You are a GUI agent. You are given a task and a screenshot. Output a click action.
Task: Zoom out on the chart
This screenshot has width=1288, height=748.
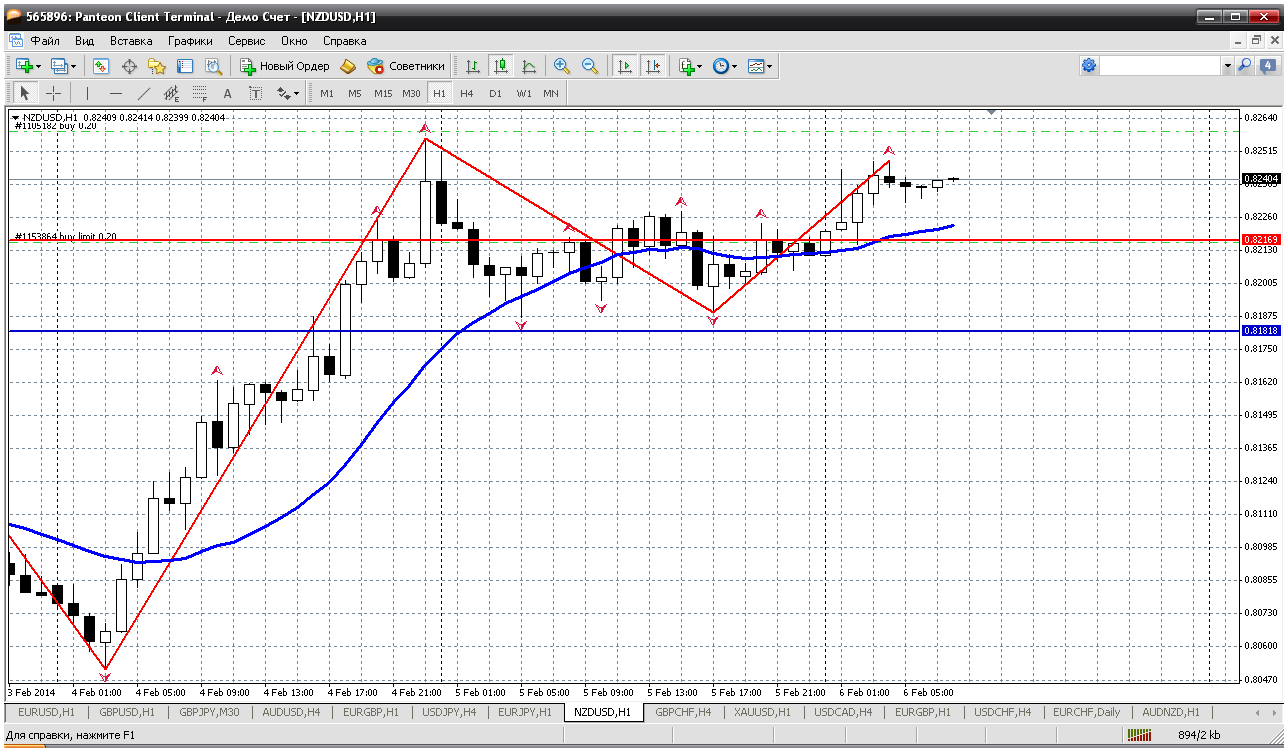[590, 66]
